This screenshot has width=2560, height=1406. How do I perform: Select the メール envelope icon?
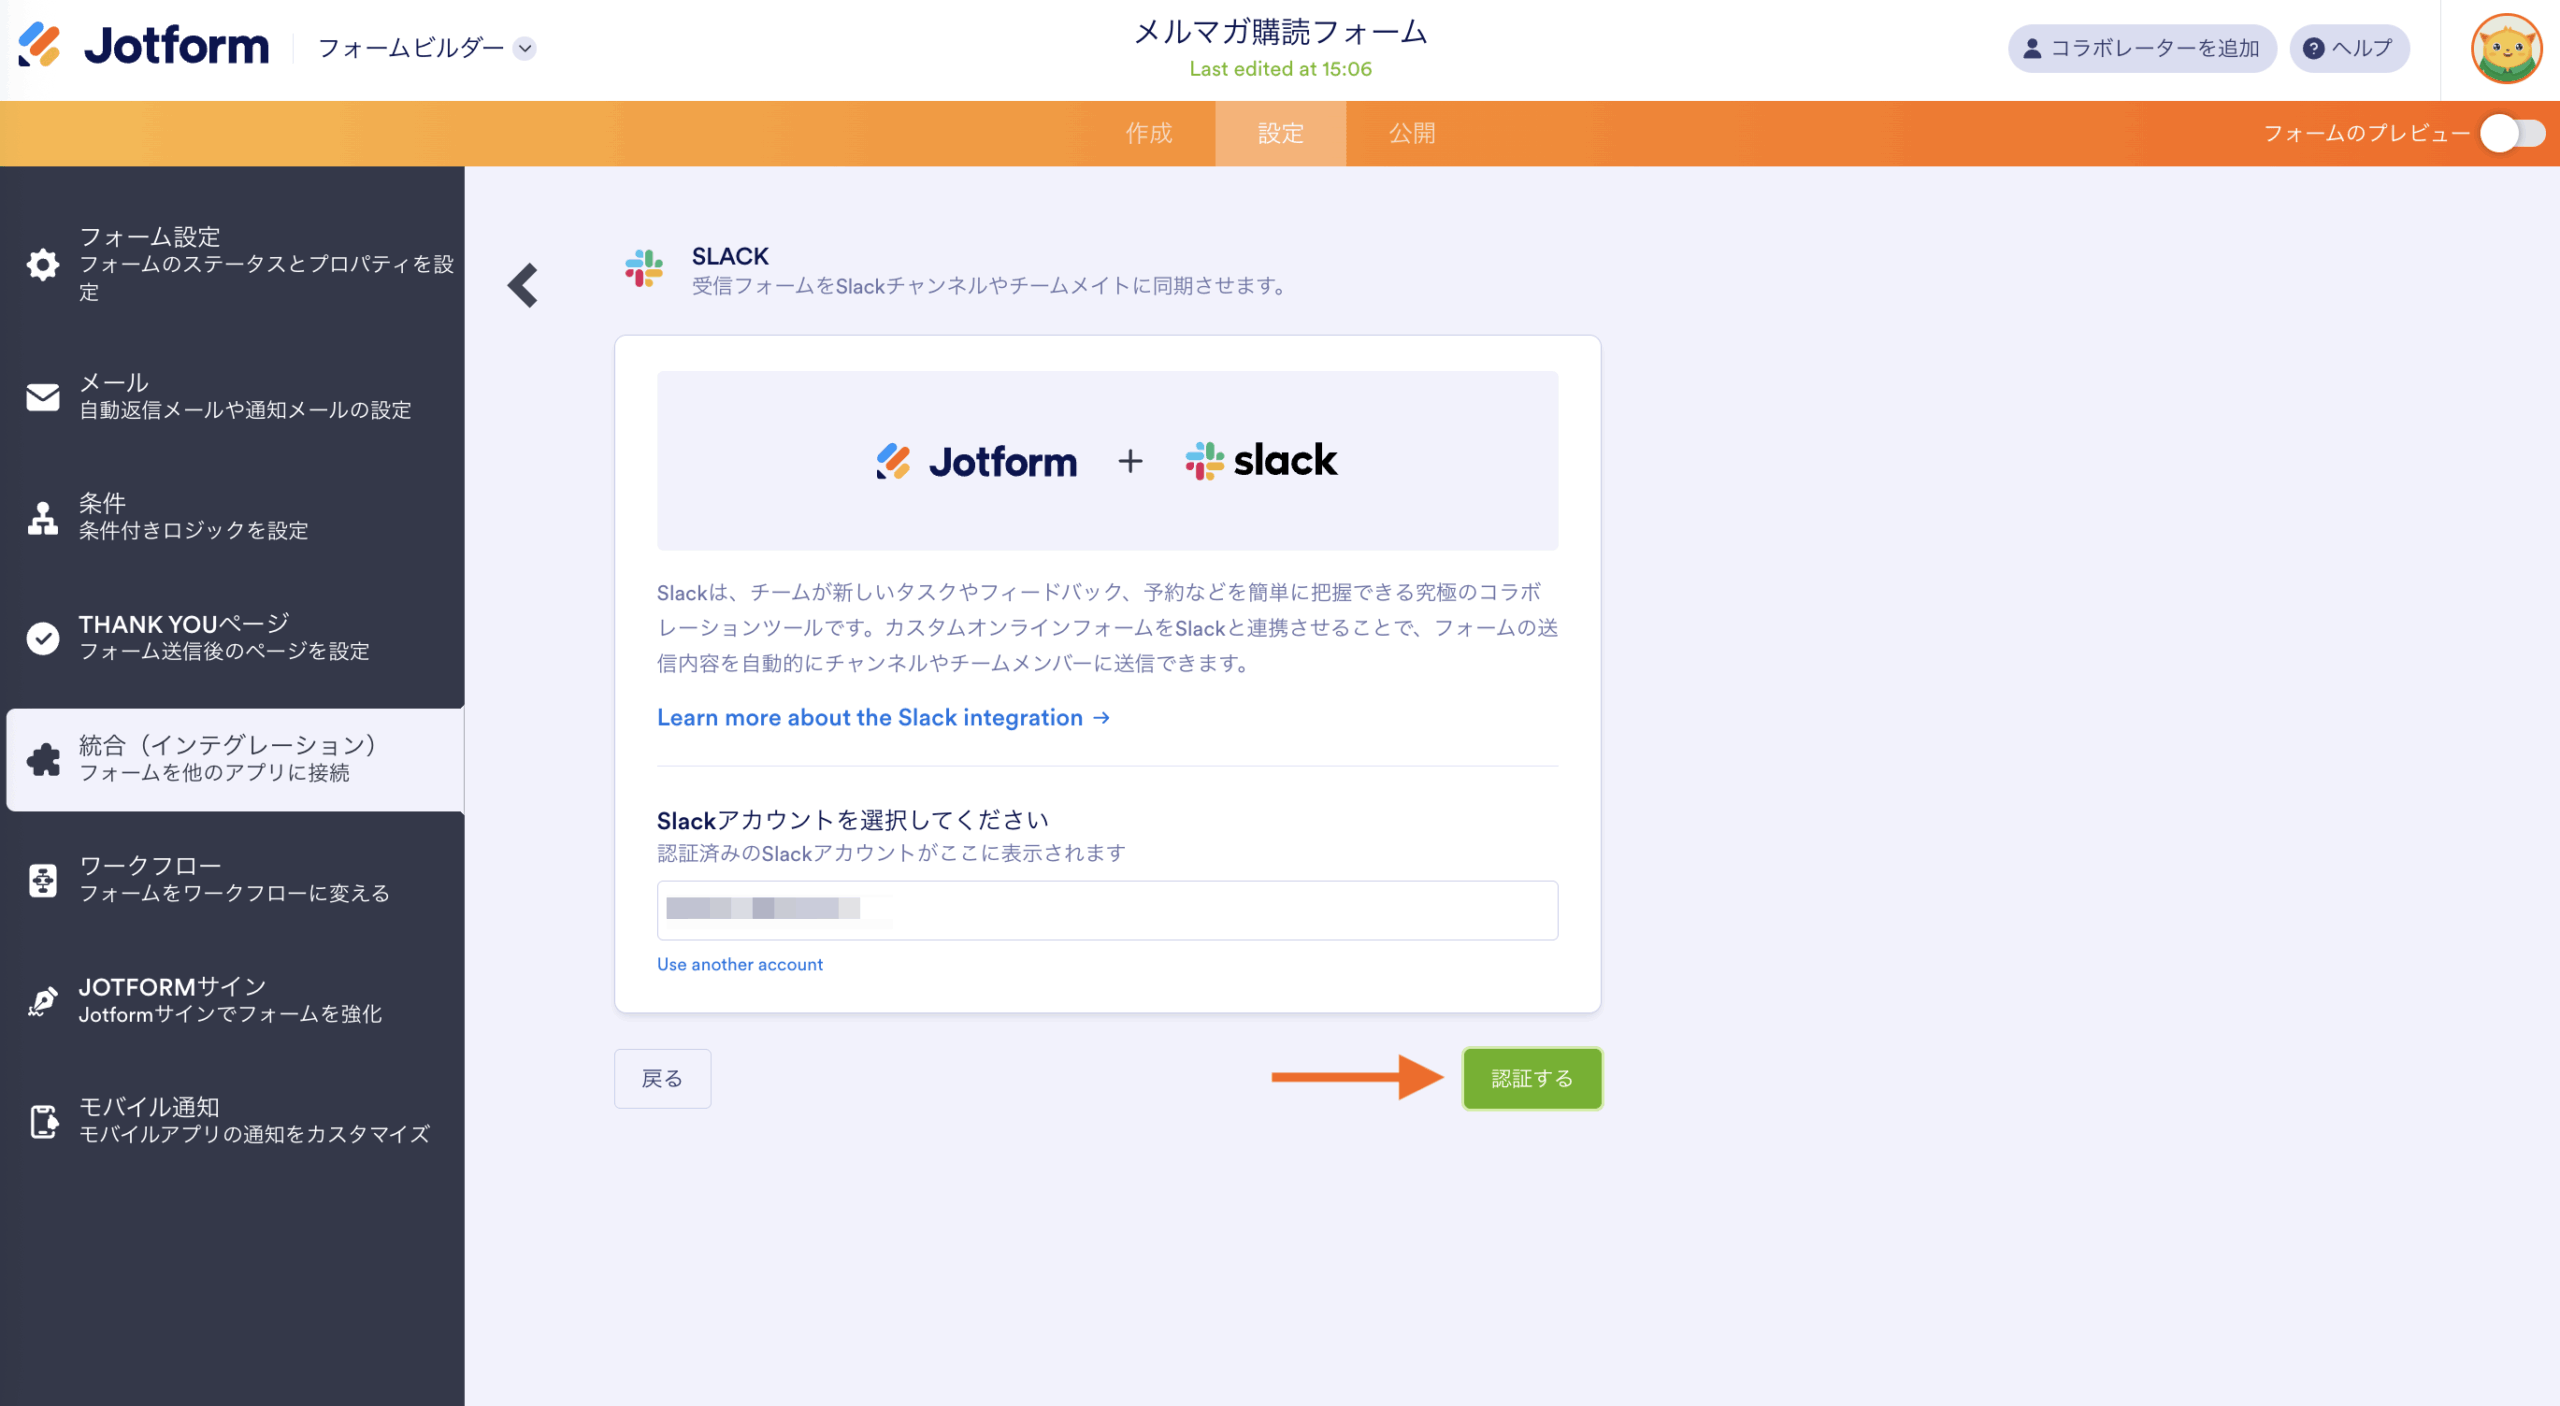click(x=43, y=397)
